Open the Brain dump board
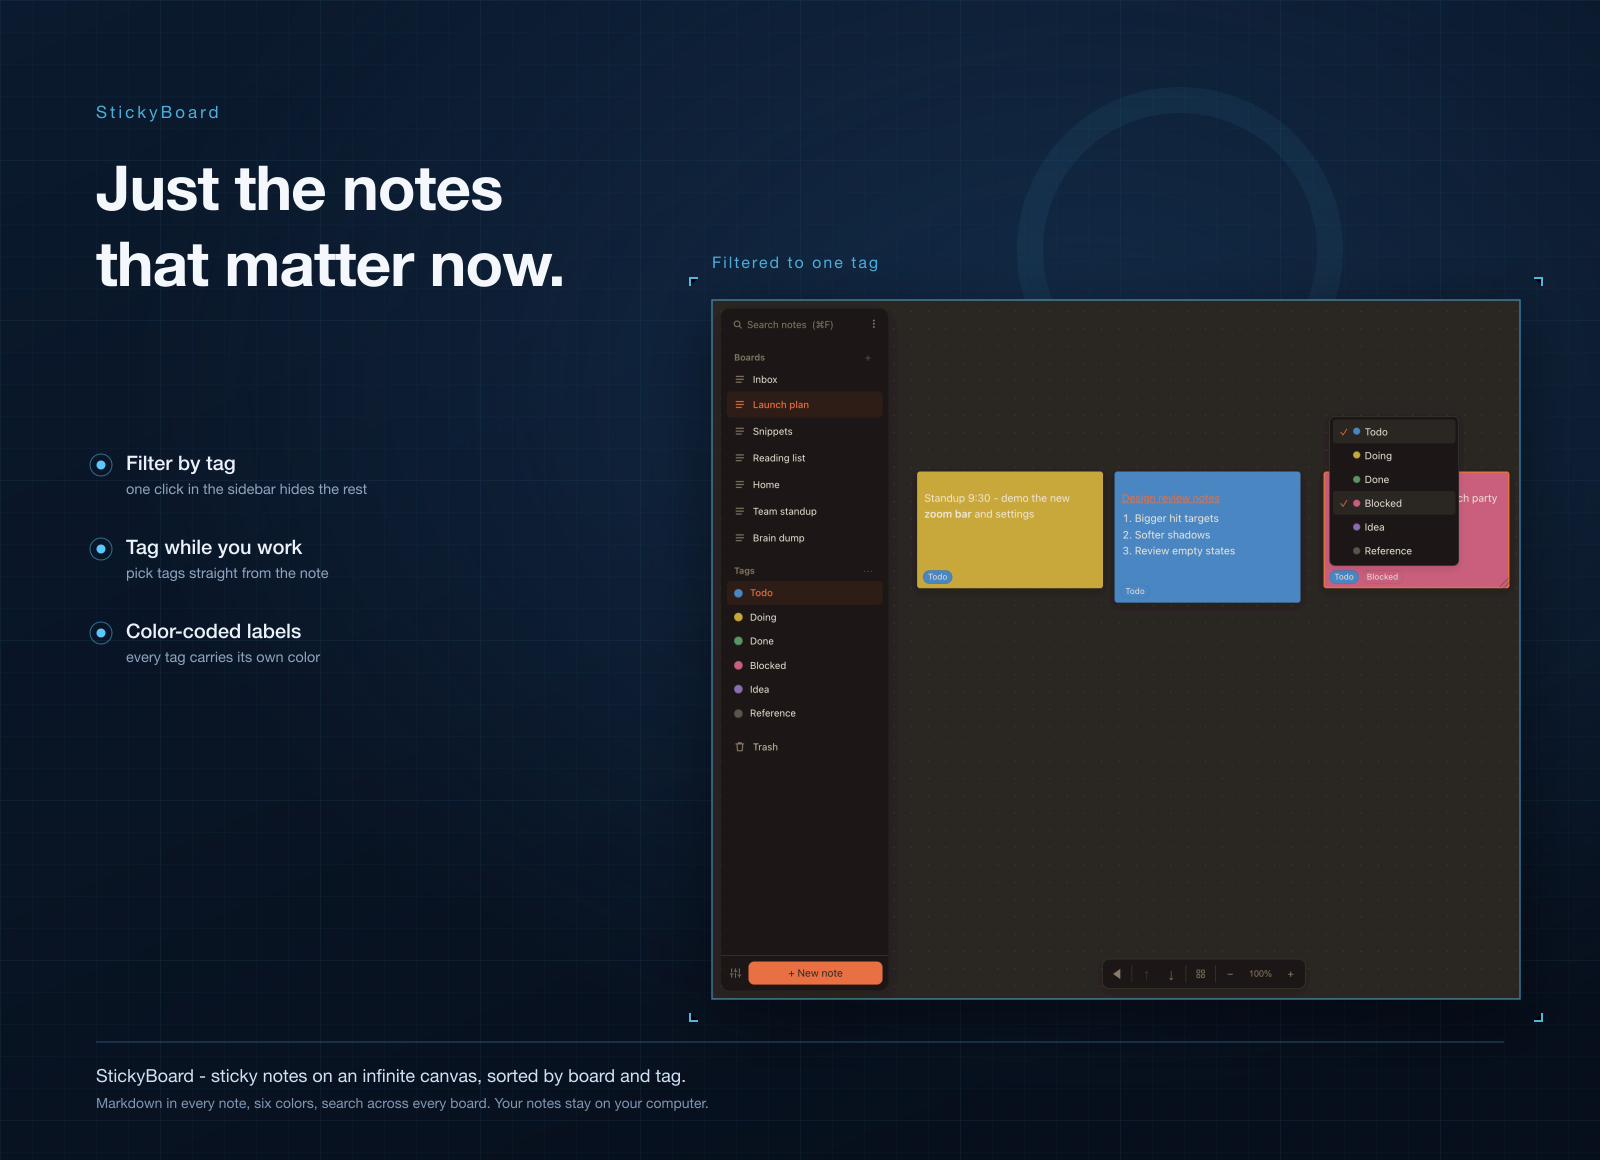Screen dimensions: 1600x1160 tap(804, 538)
